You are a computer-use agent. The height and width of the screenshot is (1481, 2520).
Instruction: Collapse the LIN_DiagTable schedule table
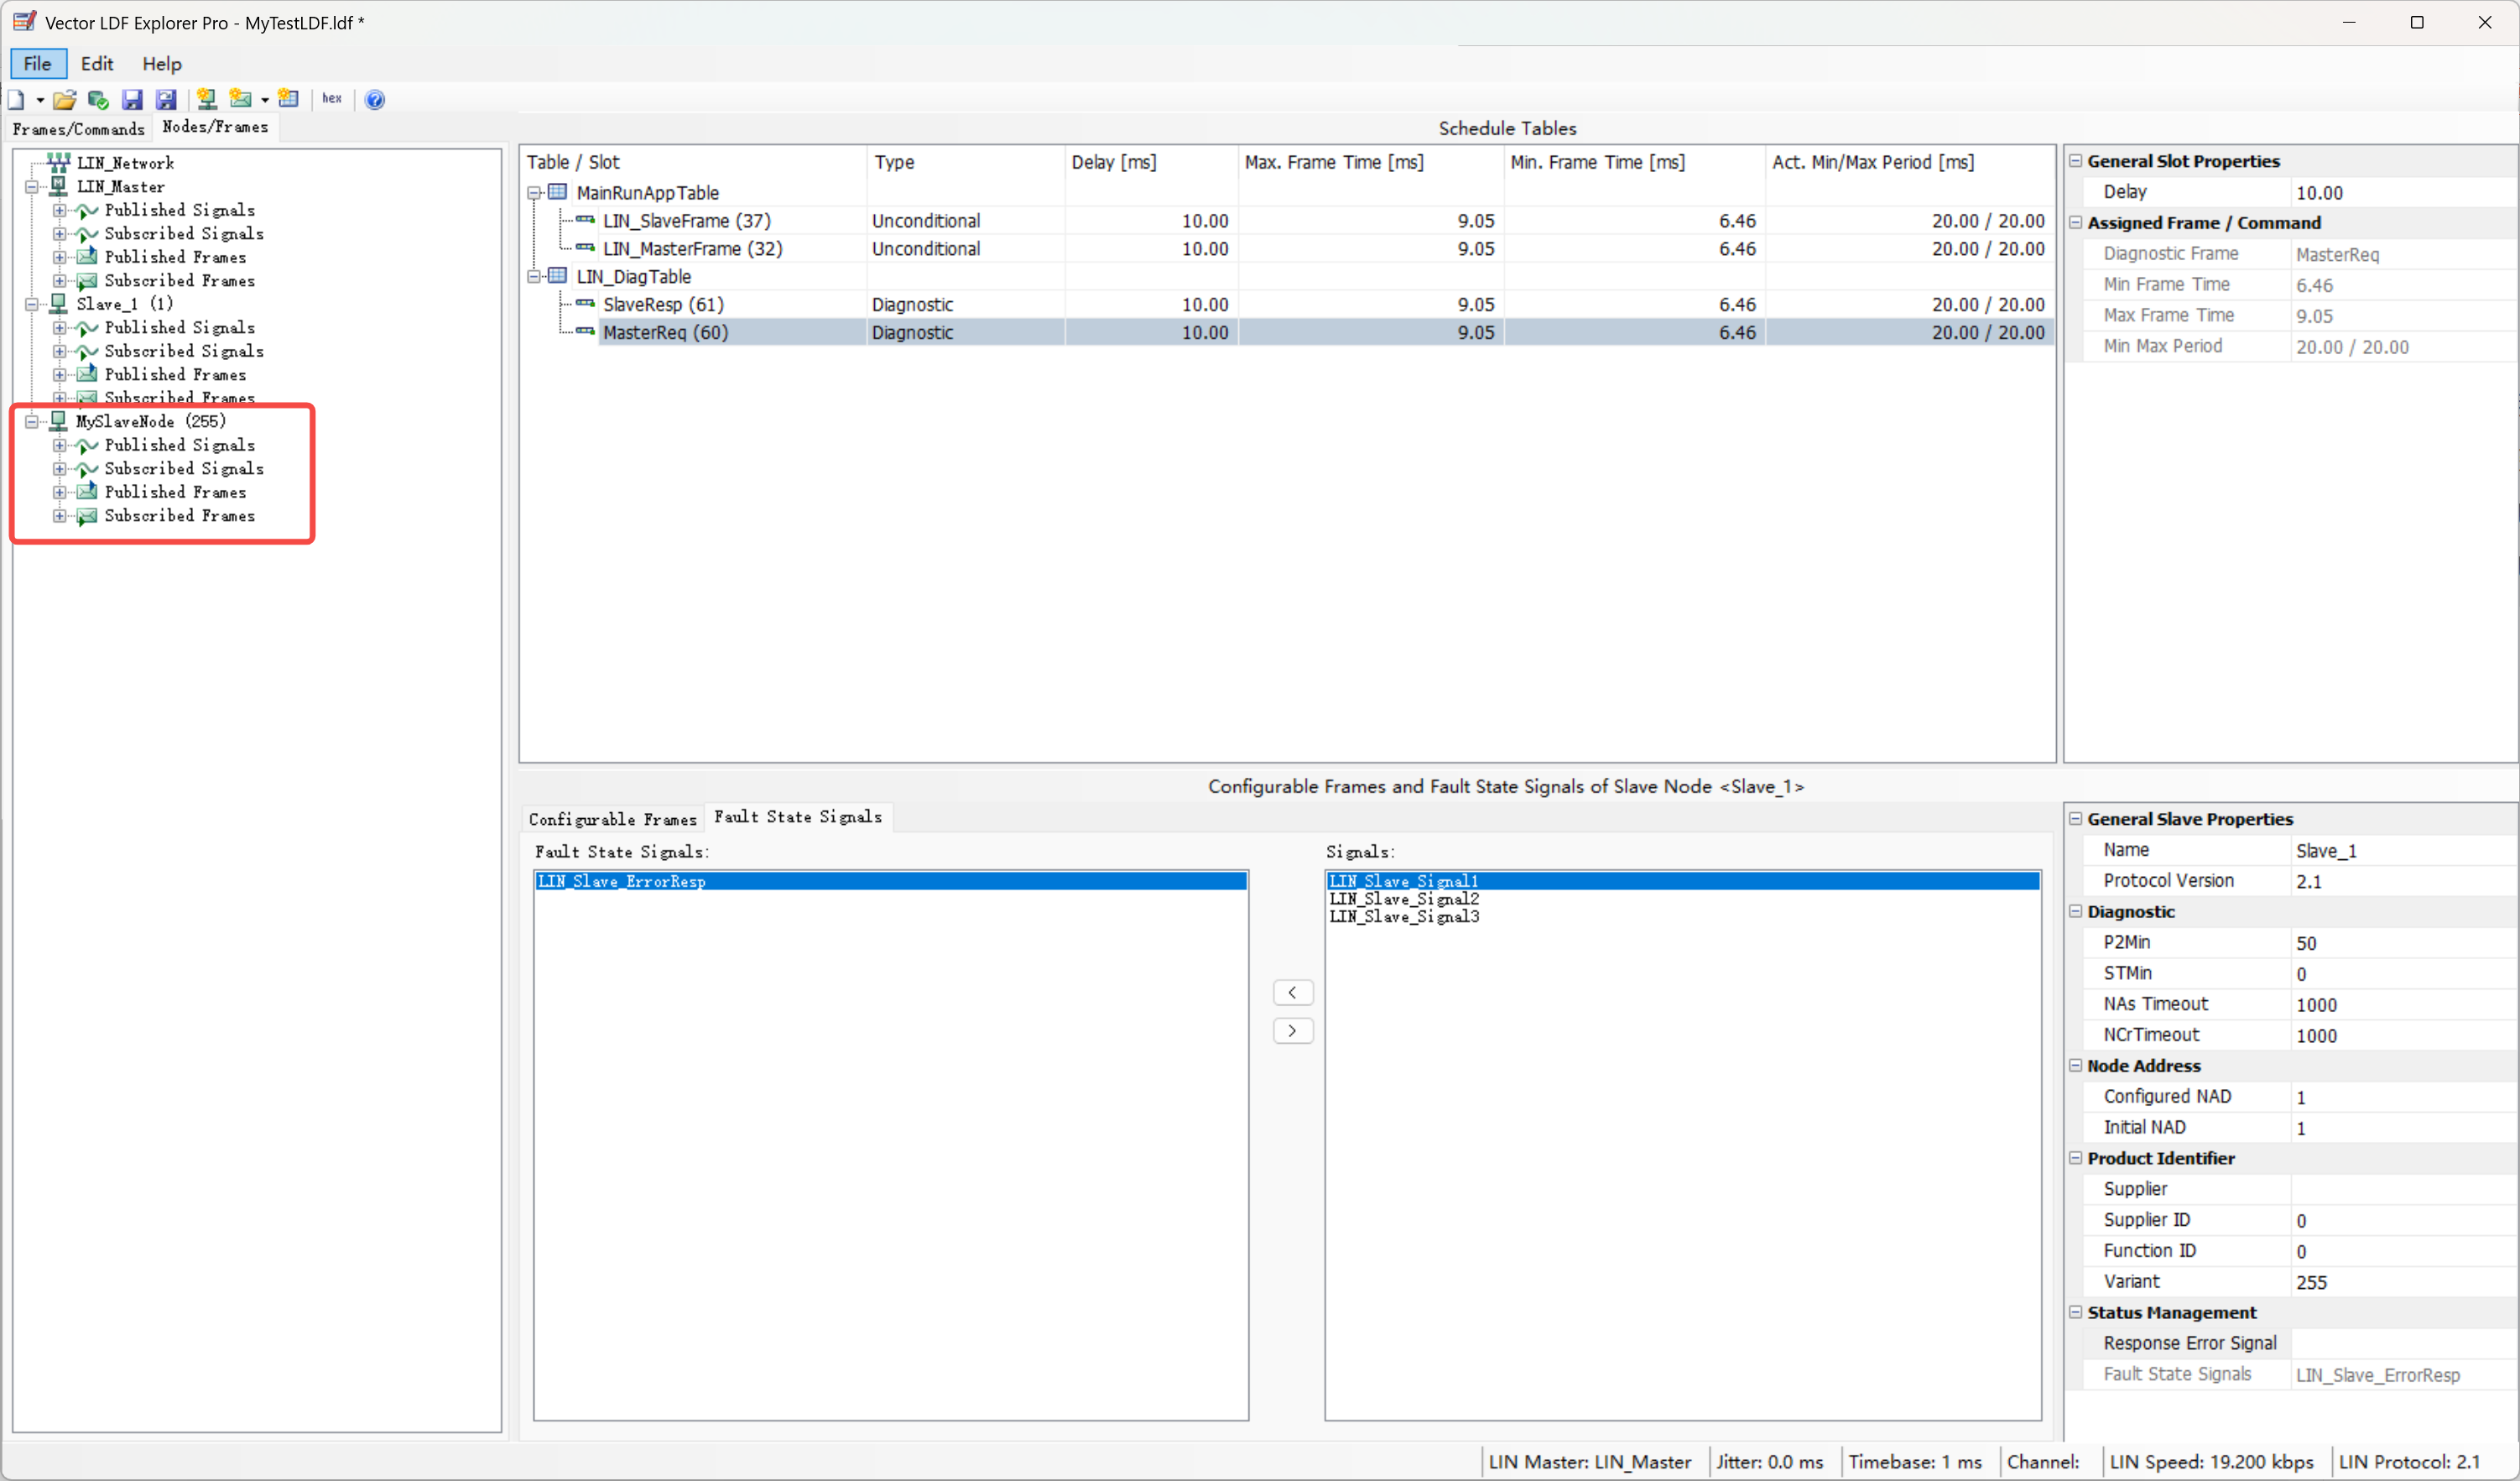point(535,277)
